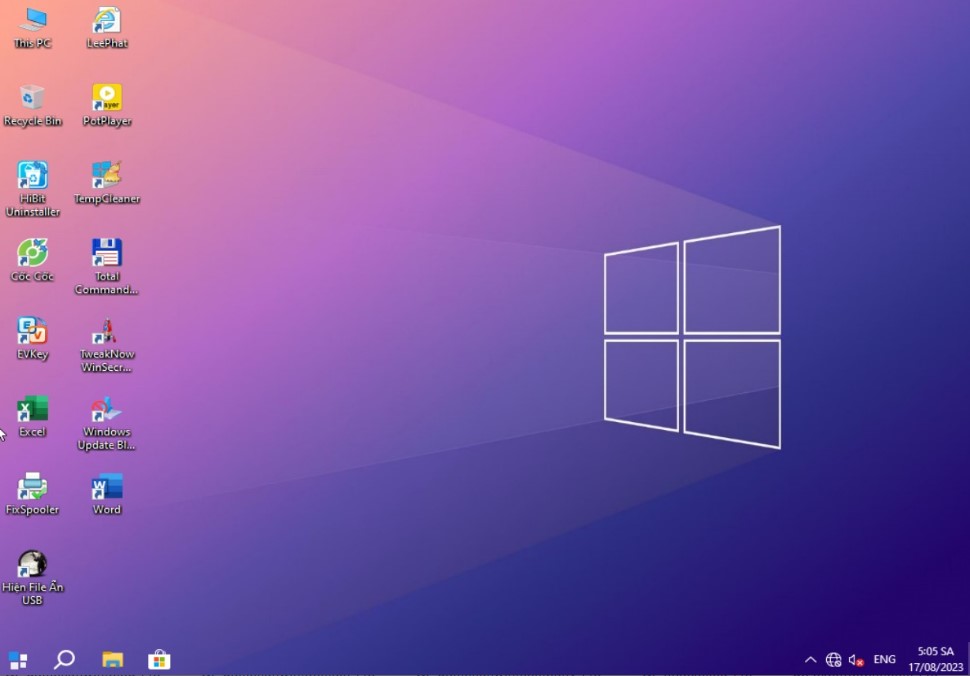The image size is (970, 676).
Task: Open Microsoft Store from taskbar
Action: (159, 660)
